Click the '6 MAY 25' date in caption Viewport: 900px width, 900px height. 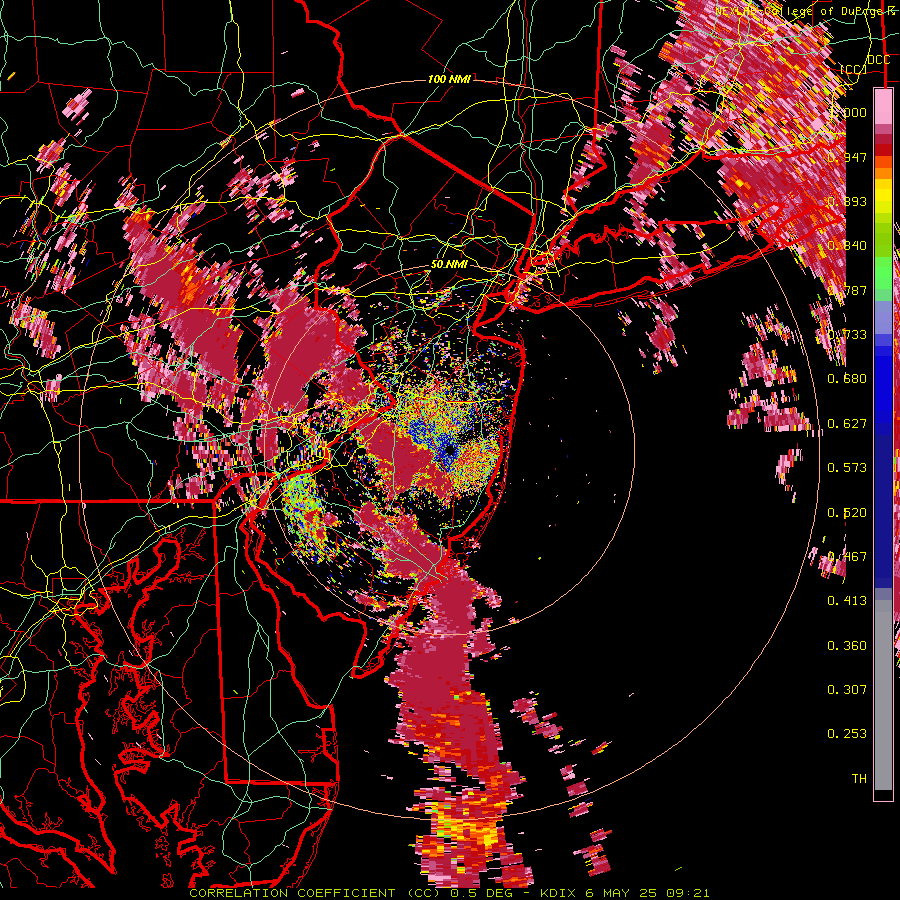coord(622,893)
